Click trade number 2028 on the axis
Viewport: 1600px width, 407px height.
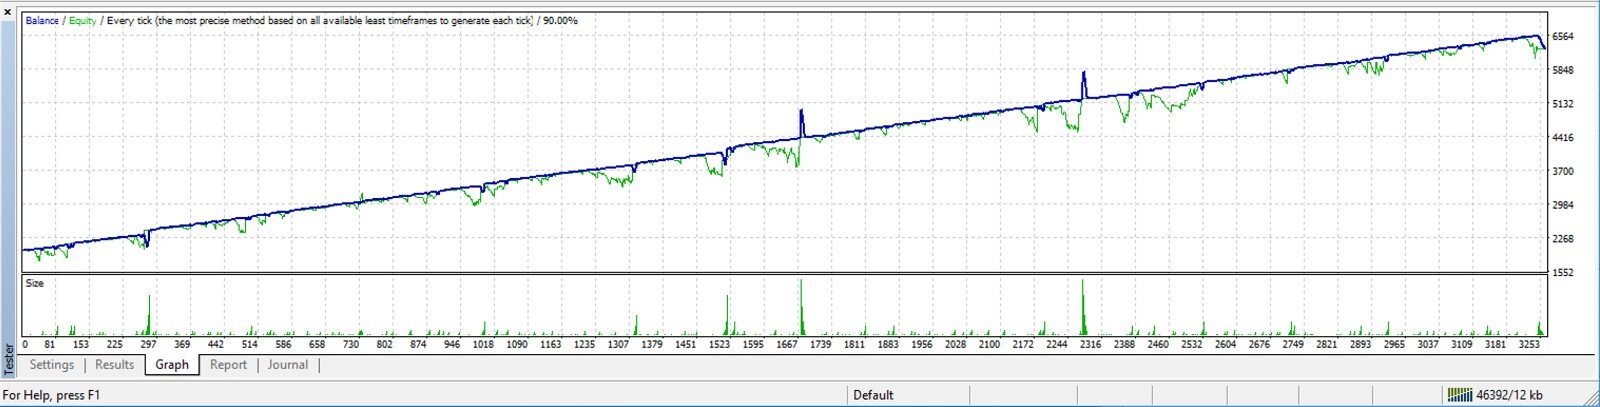[955, 344]
